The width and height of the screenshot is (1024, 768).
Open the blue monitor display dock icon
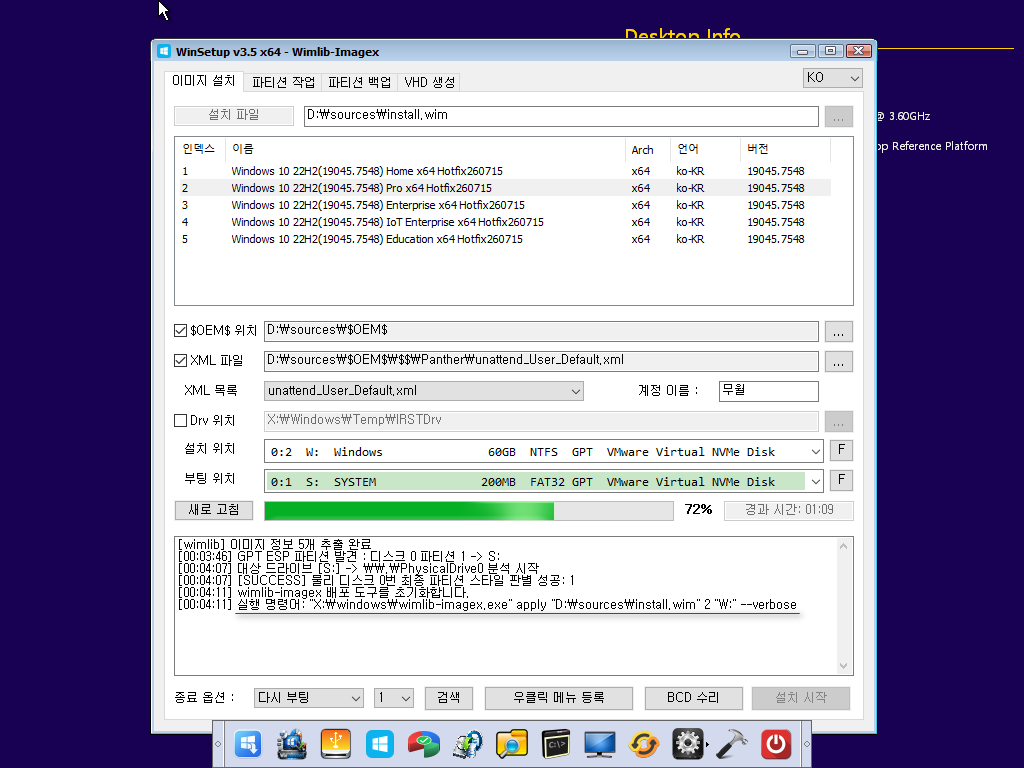[x=600, y=744]
